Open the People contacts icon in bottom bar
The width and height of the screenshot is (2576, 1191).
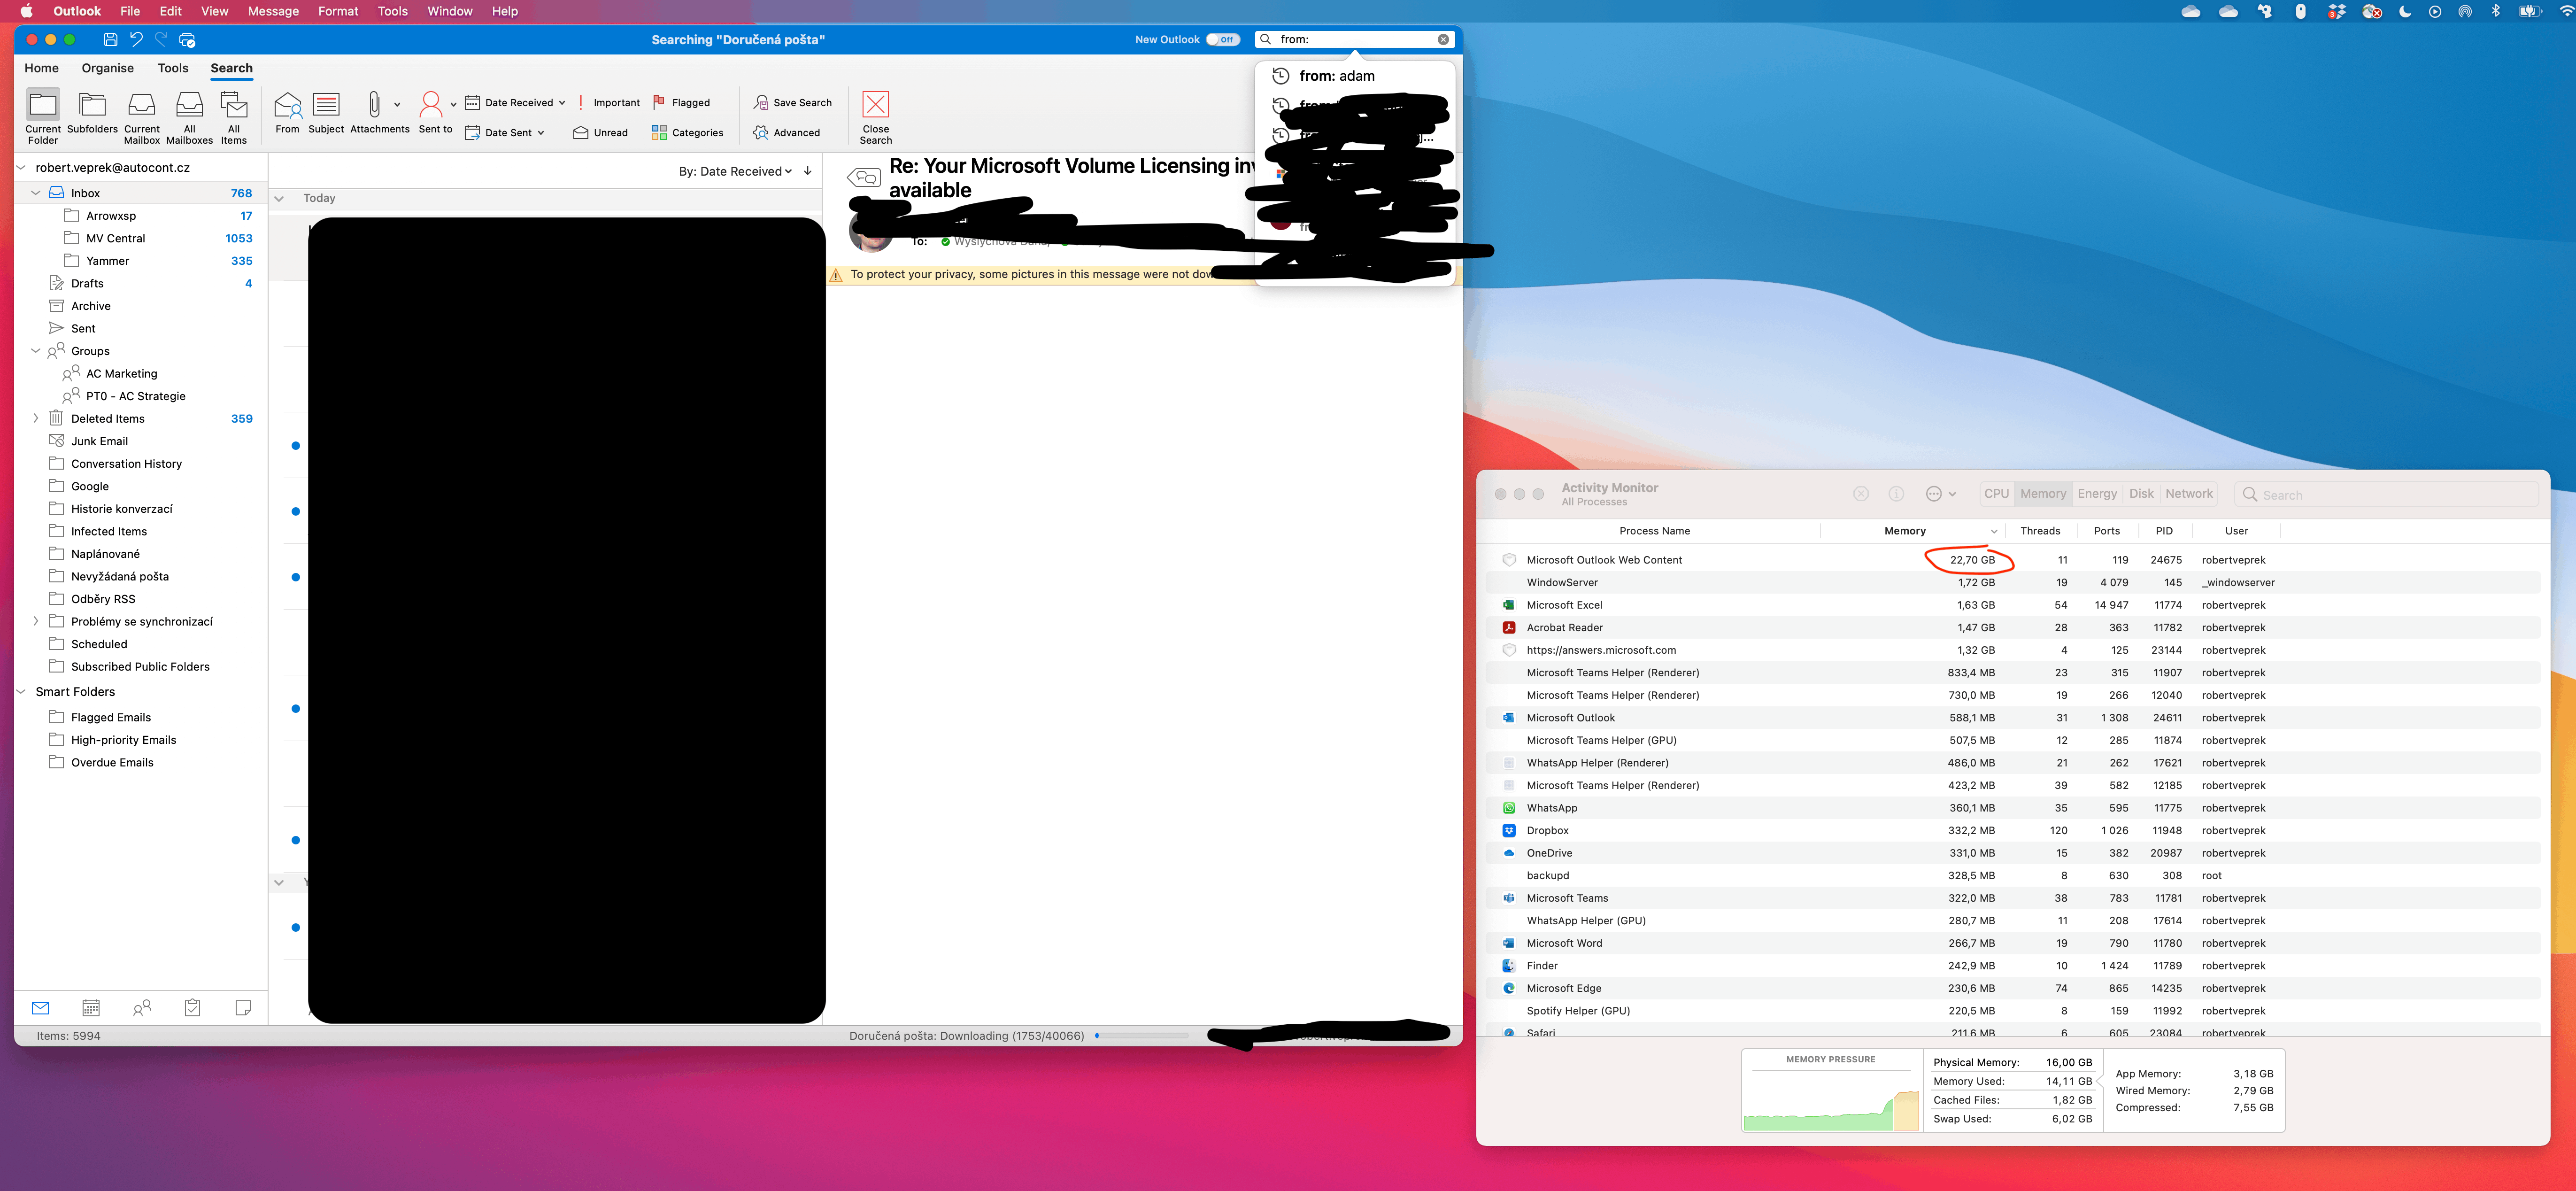[x=142, y=1008]
